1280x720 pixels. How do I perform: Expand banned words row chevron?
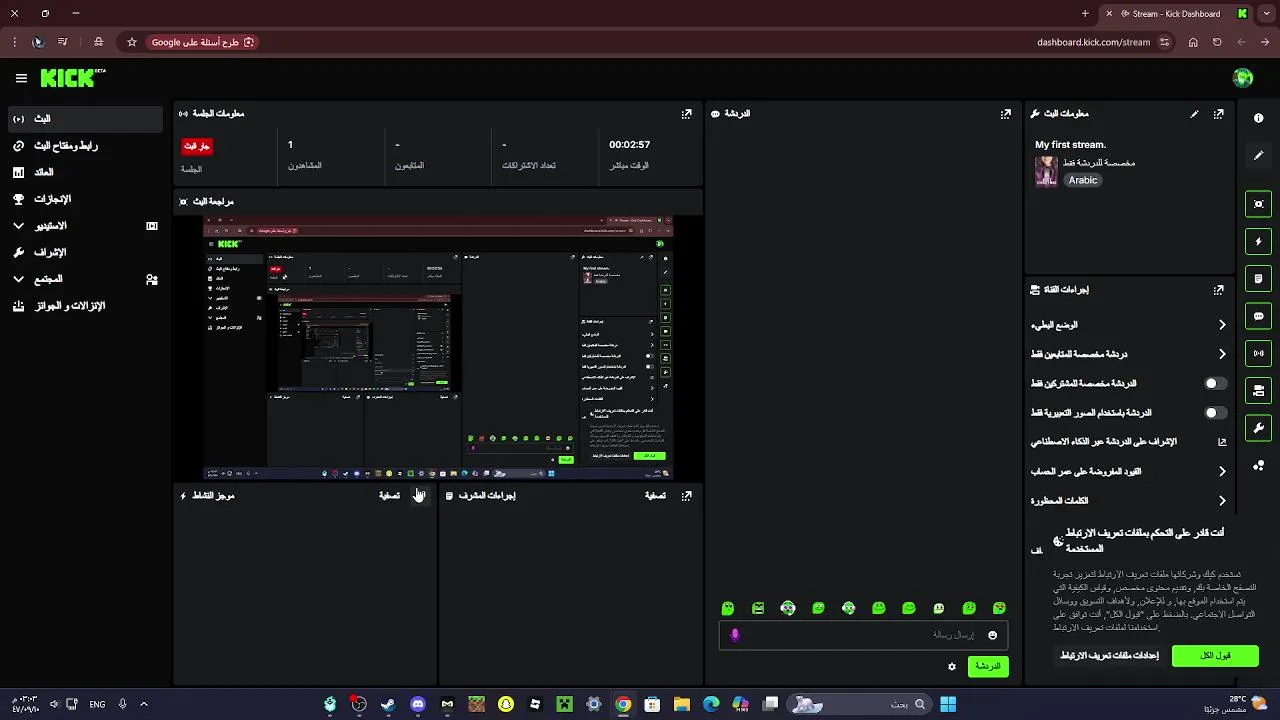point(1221,500)
